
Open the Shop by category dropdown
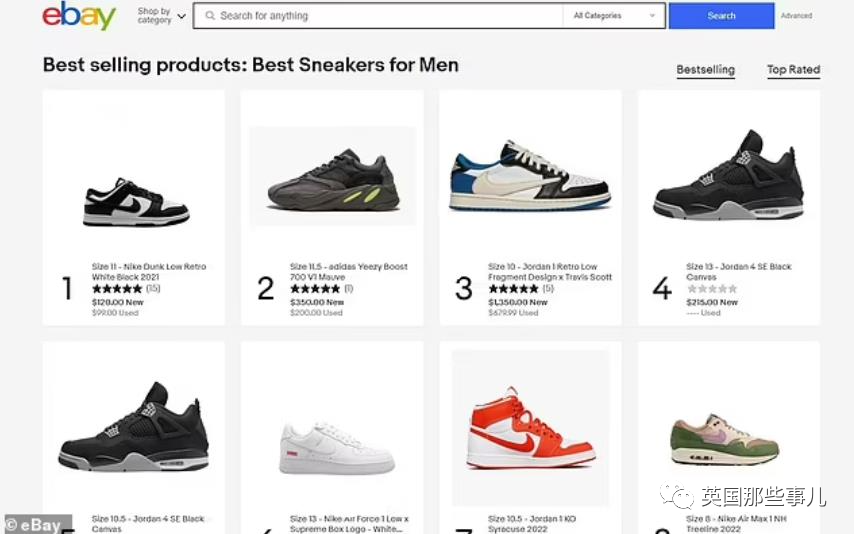[161, 16]
